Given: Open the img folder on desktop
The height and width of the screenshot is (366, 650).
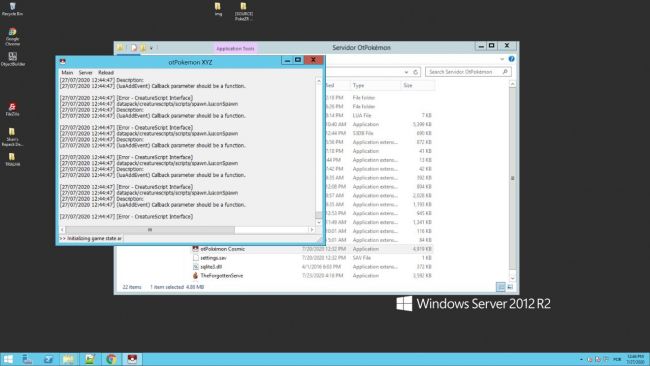Looking at the screenshot, I should [218, 9].
